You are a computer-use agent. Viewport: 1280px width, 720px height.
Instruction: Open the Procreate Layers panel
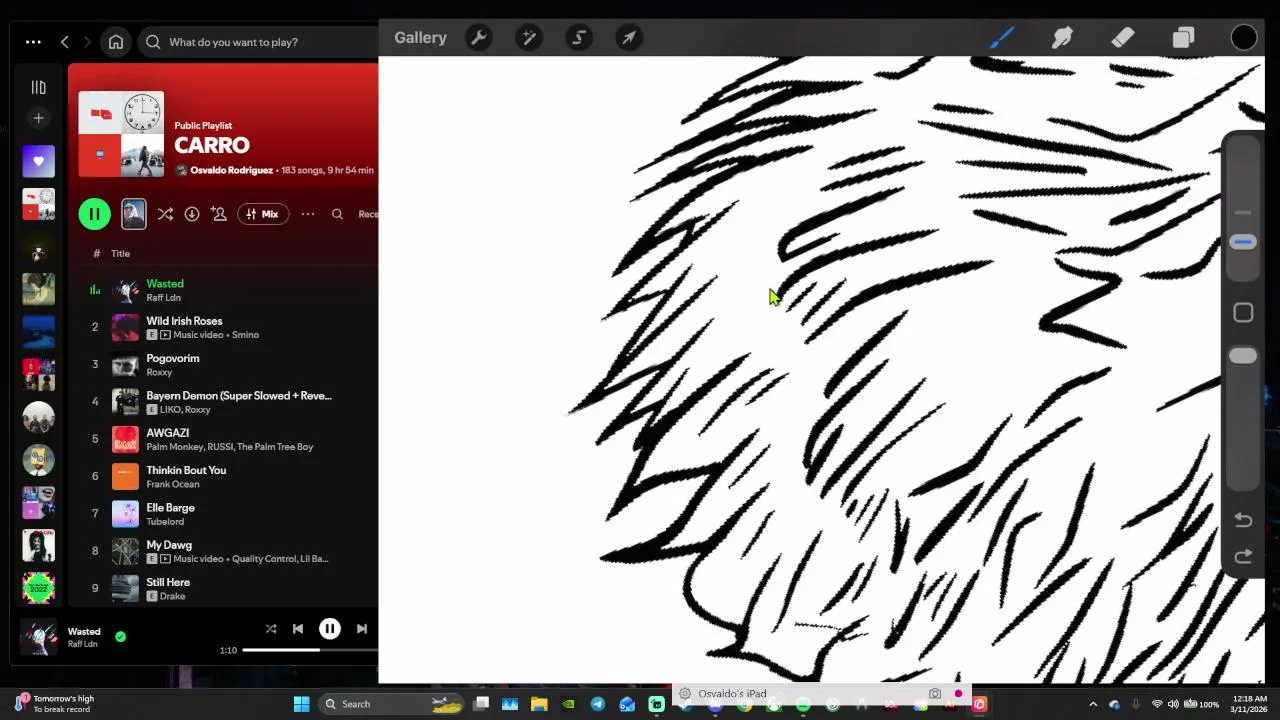[x=1183, y=38]
